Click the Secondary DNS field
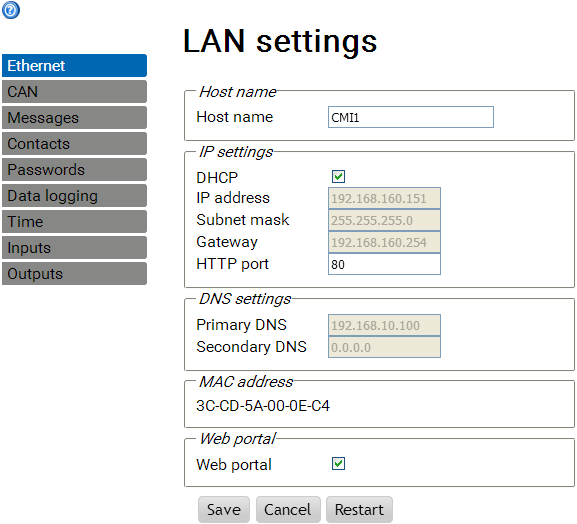This screenshot has width=577, height=524. pos(384,347)
